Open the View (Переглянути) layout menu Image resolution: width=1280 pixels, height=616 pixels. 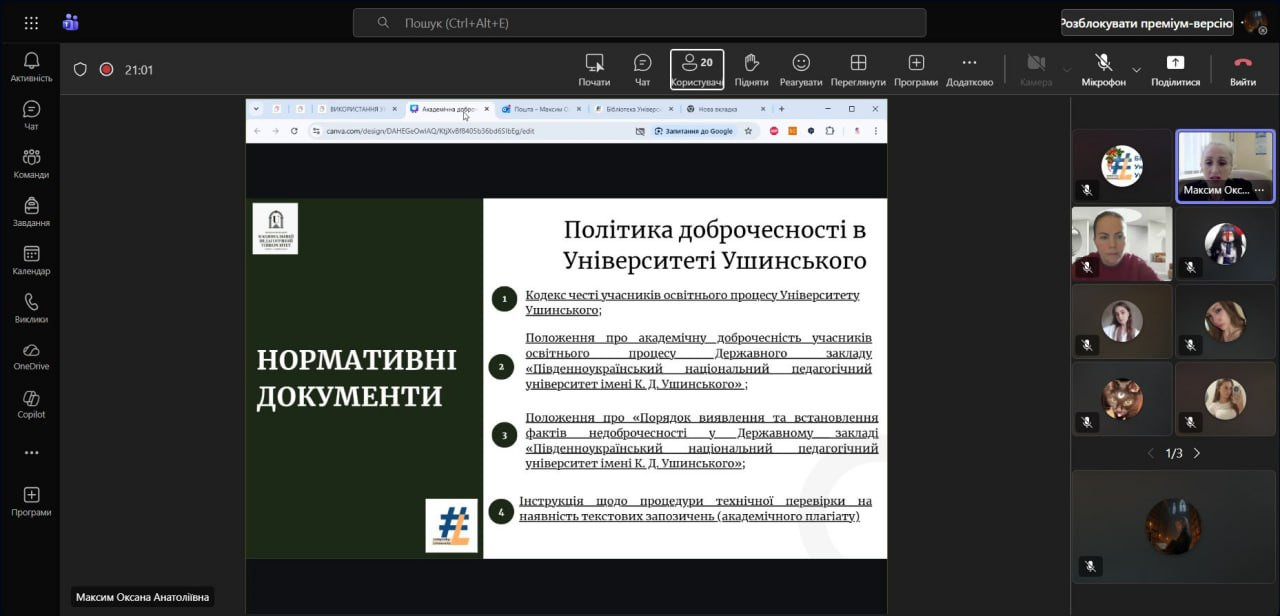coord(858,69)
